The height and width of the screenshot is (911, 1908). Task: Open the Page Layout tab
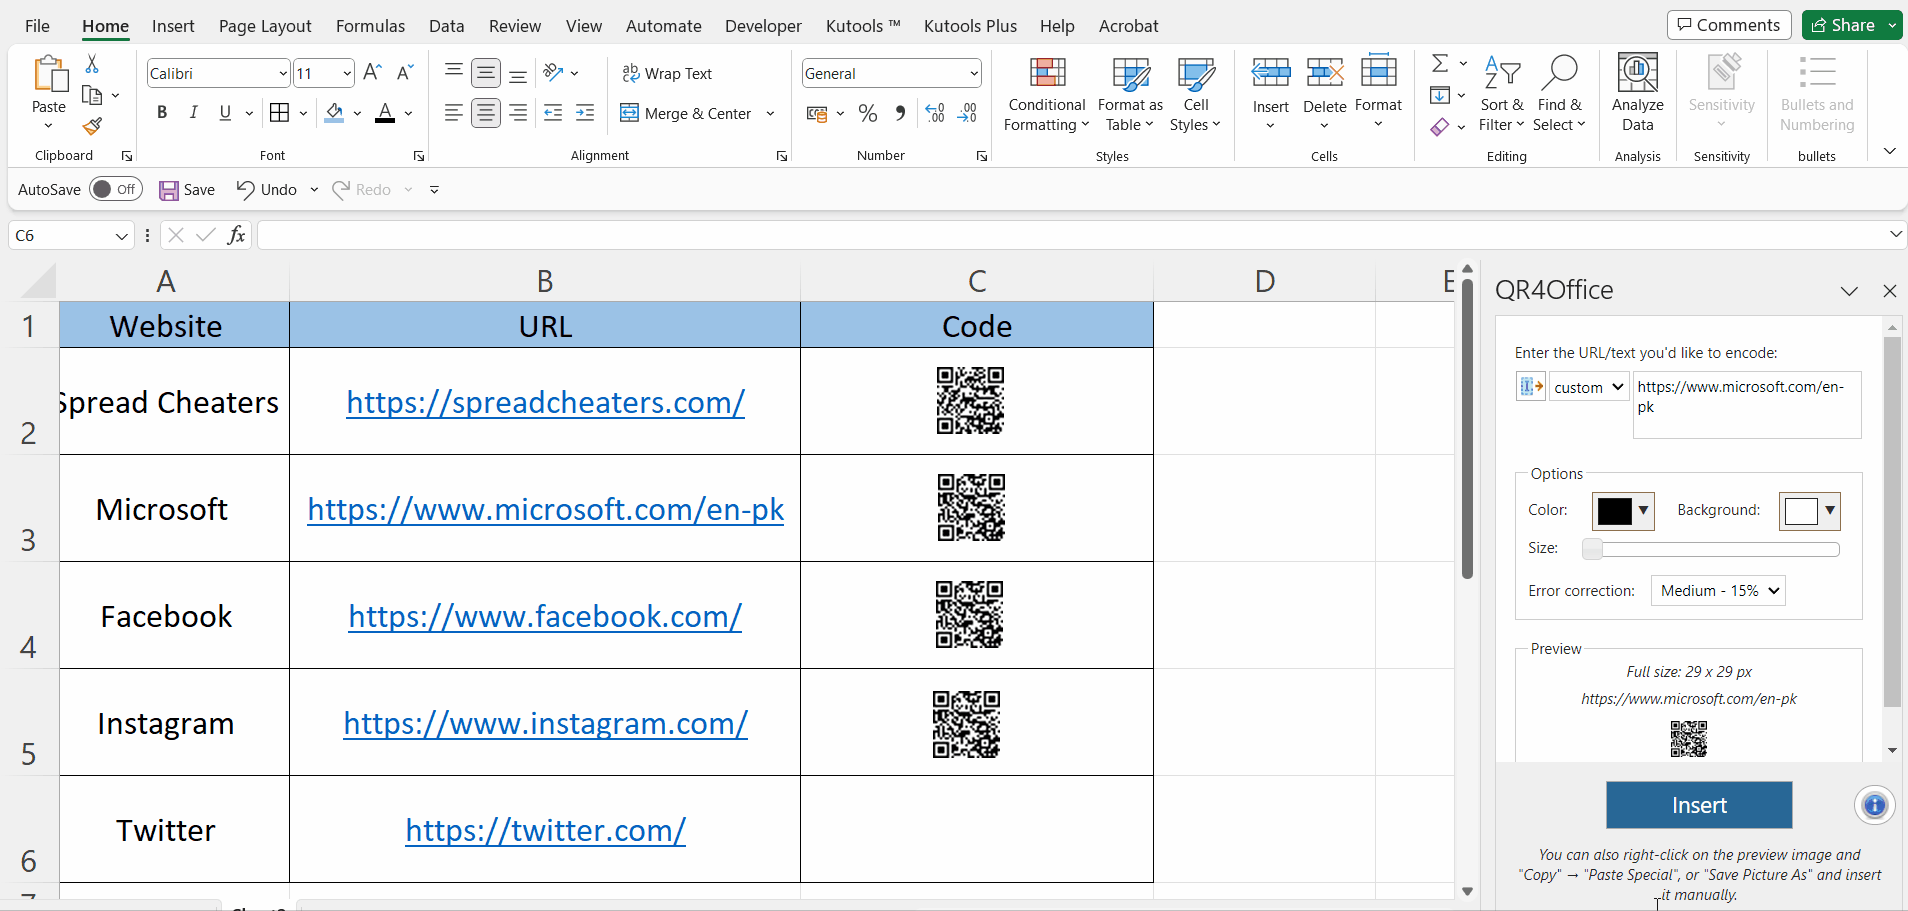(x=265, y=26)
